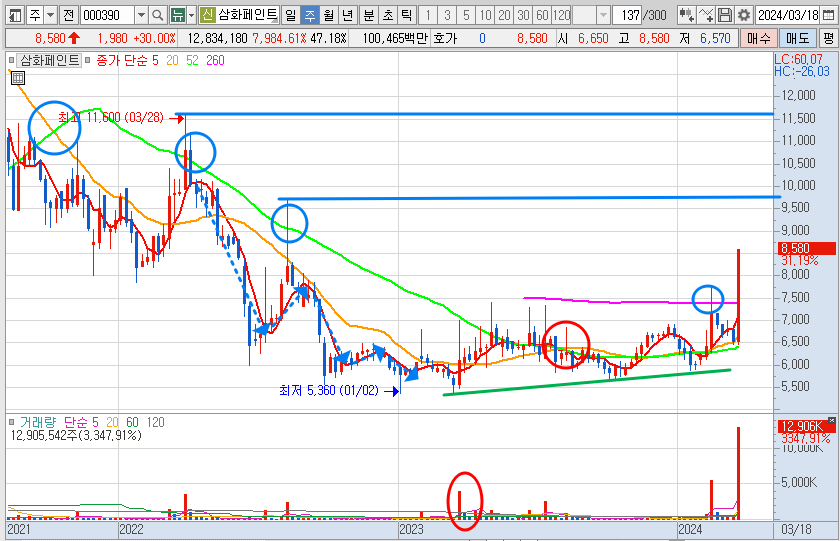The height and width of the screenshot is (541, 840).
Task: Expand the stock code history dropdown
Action: (x=141, y=15)
